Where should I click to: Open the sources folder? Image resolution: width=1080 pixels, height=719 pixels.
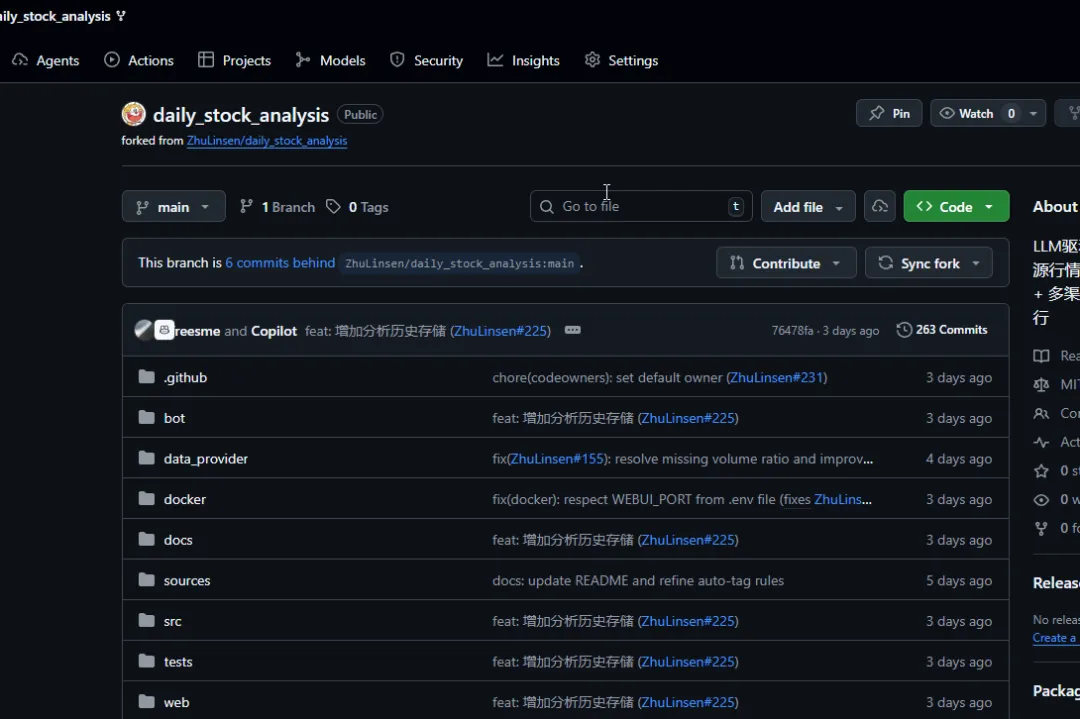(x=187, y=581)
